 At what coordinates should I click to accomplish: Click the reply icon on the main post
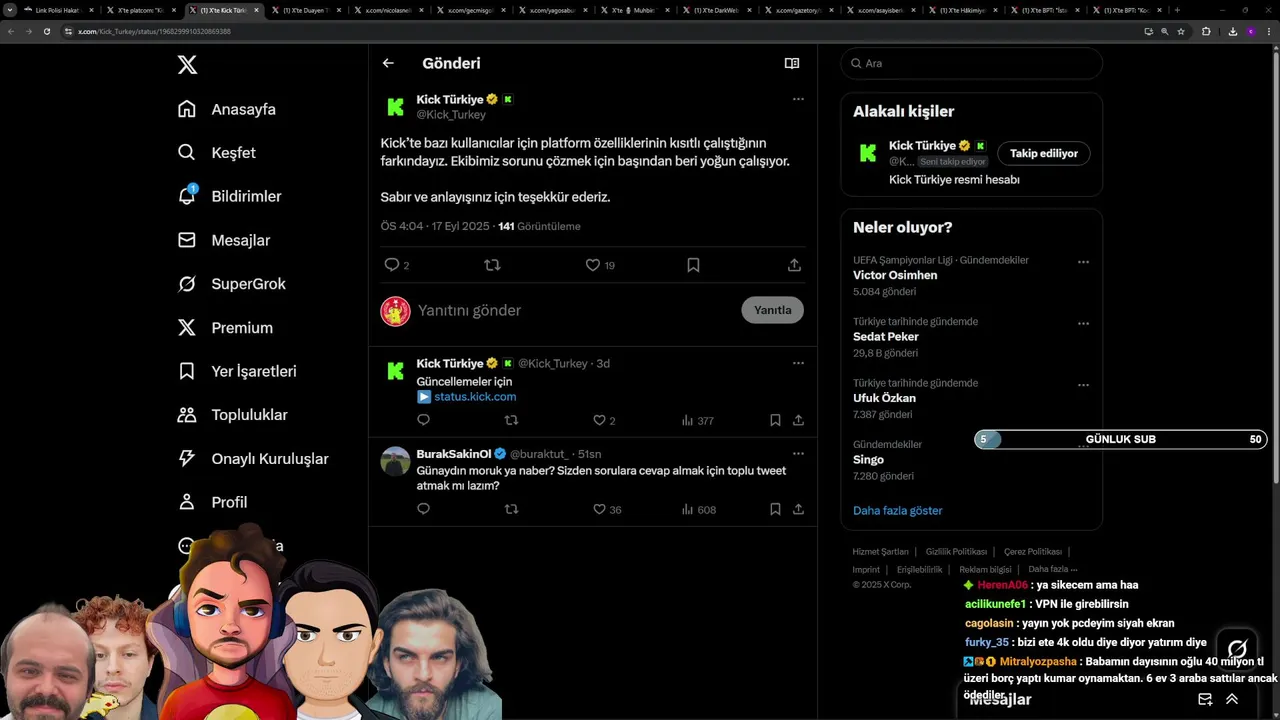coord(392,265)
